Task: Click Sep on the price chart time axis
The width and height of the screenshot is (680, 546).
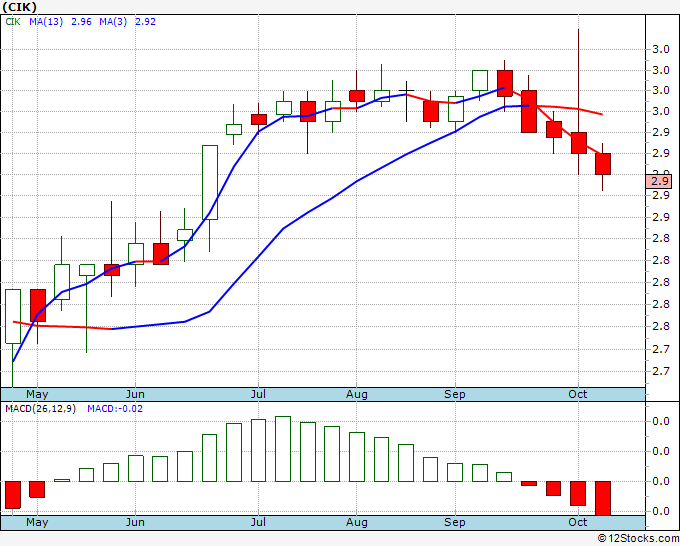Action: (x=454, y=394)
